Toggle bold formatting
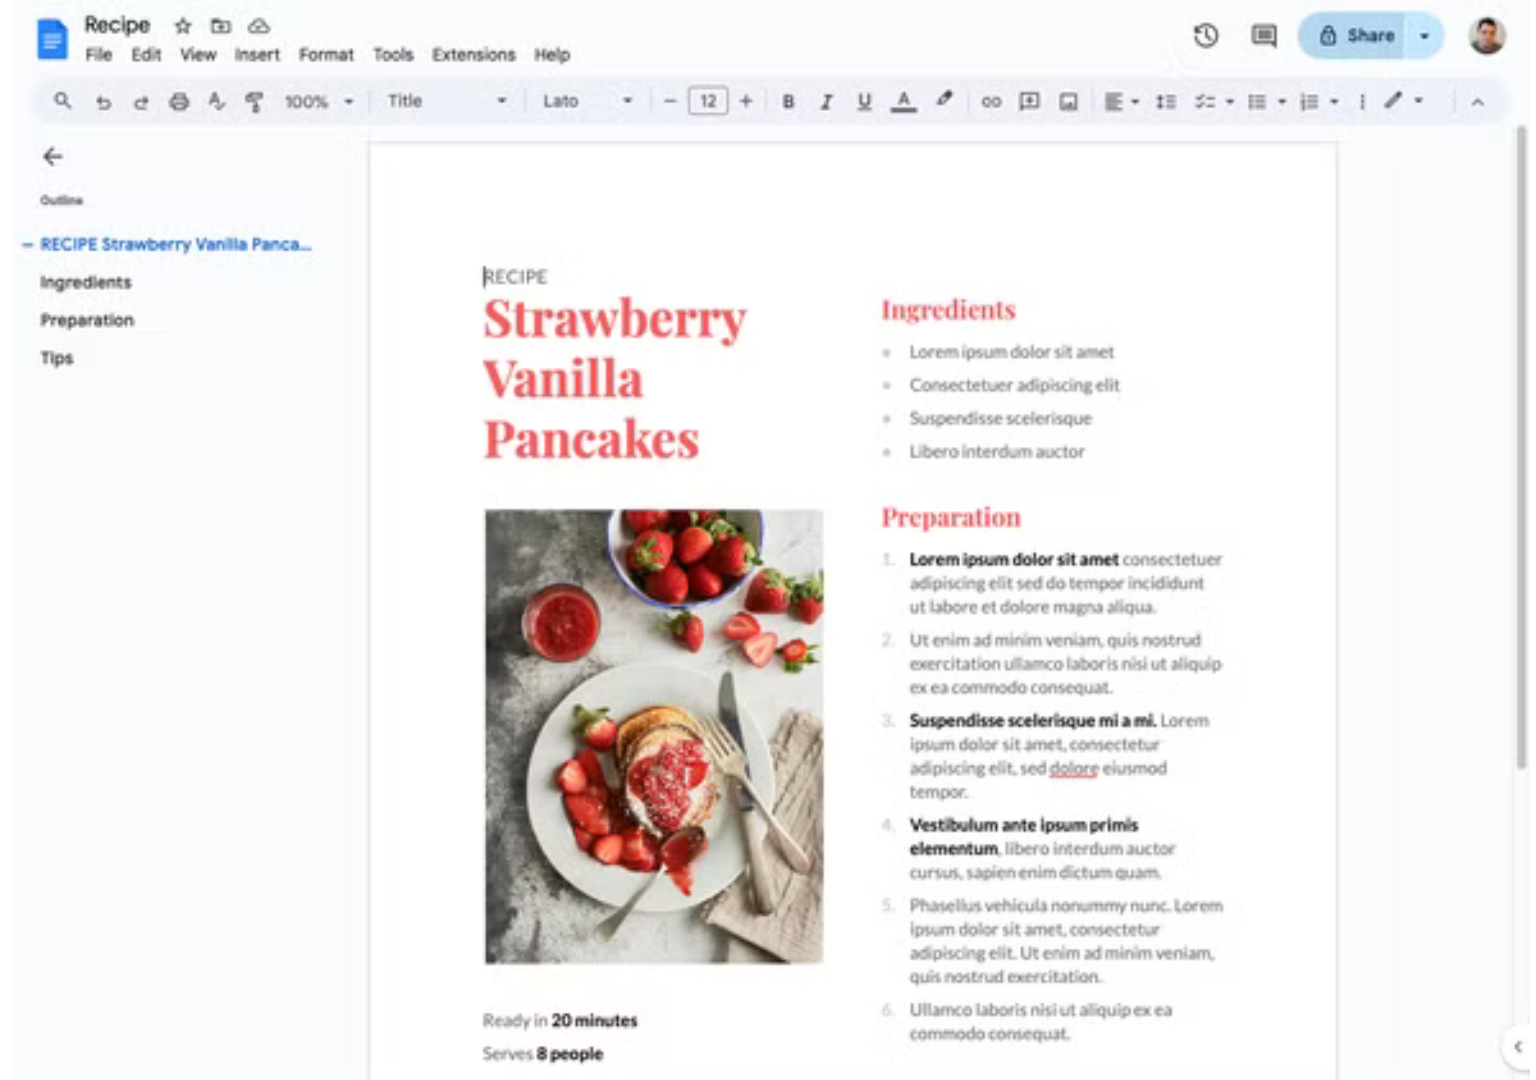 pos(788,101)
